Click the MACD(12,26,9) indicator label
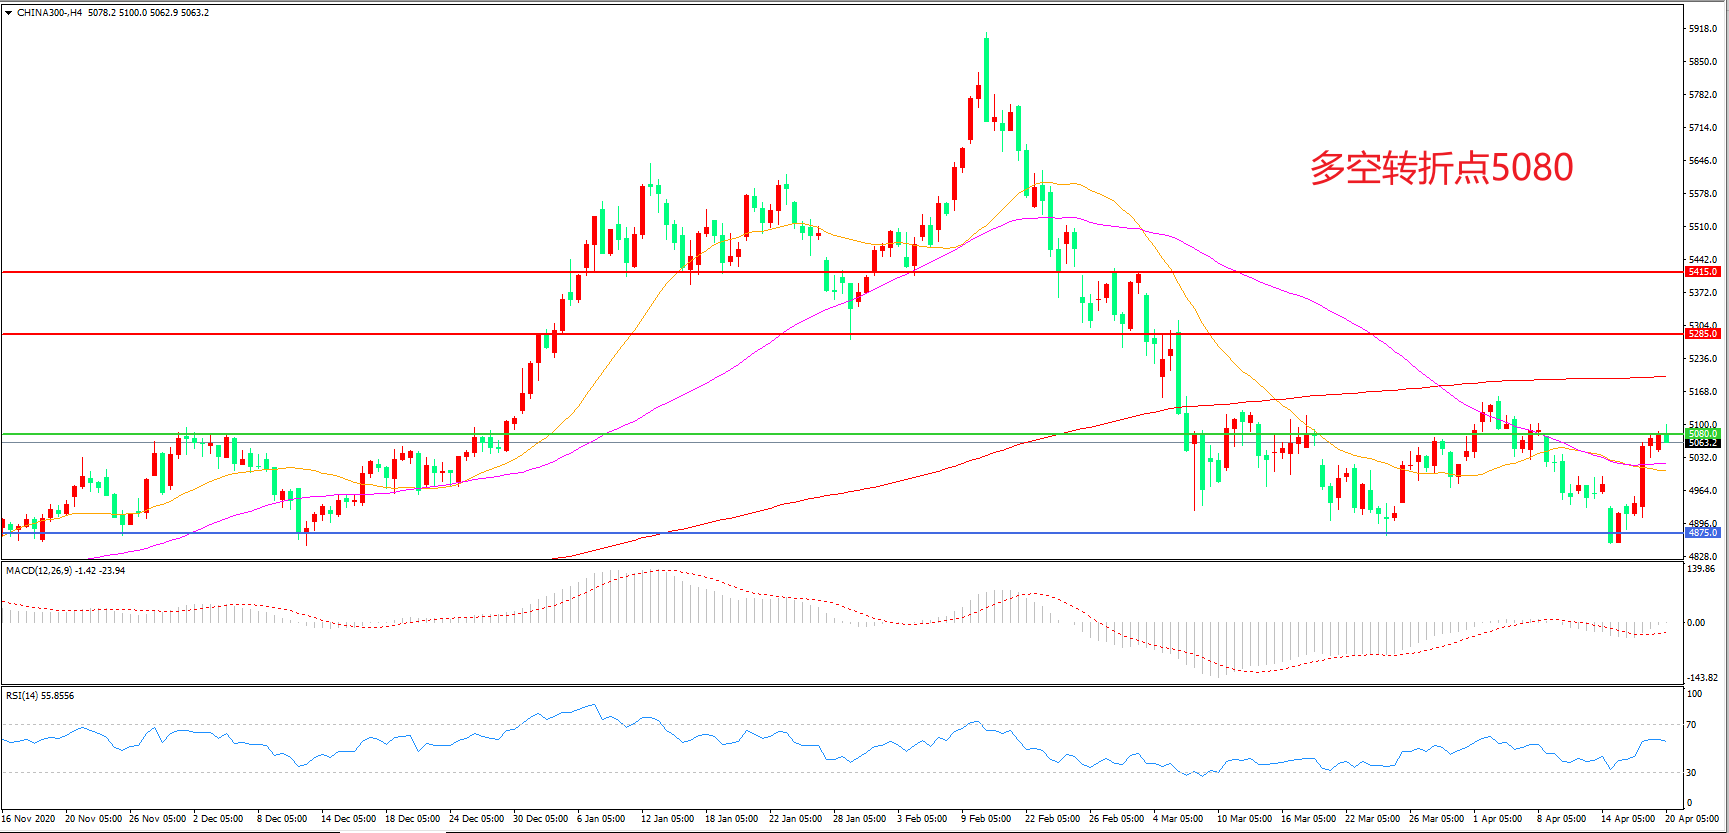1729x833 pixels. (40, 571)
